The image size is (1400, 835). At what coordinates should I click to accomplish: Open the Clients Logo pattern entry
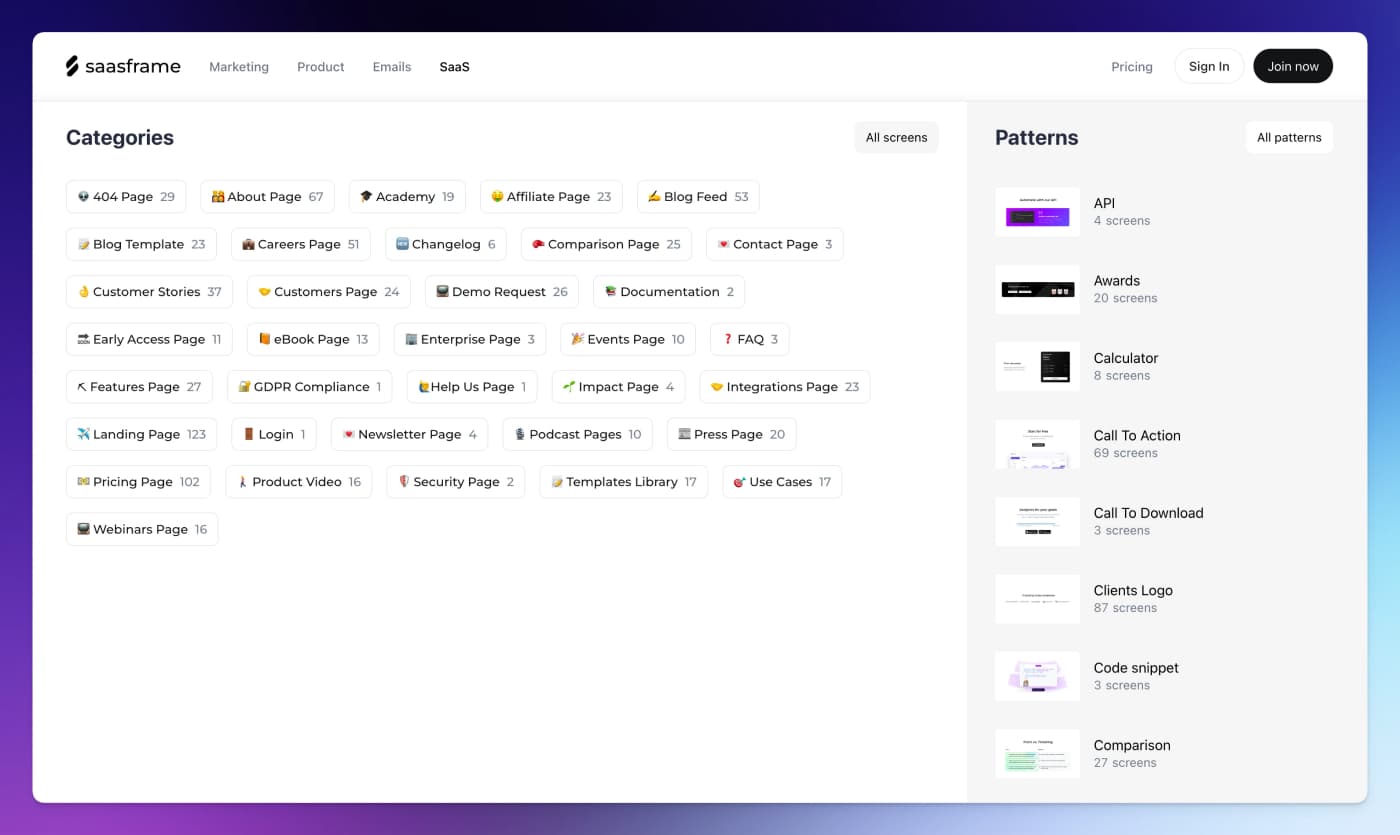coord(1133,598)
